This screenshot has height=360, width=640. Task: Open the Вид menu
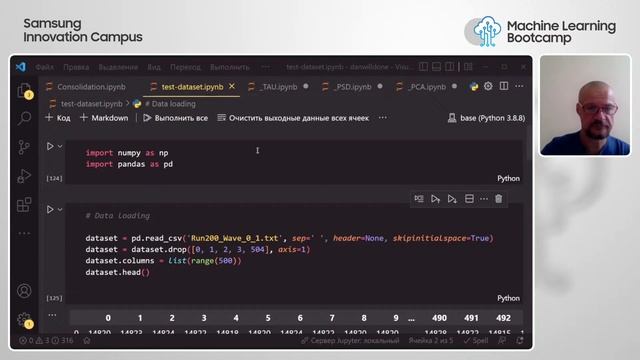154,67
